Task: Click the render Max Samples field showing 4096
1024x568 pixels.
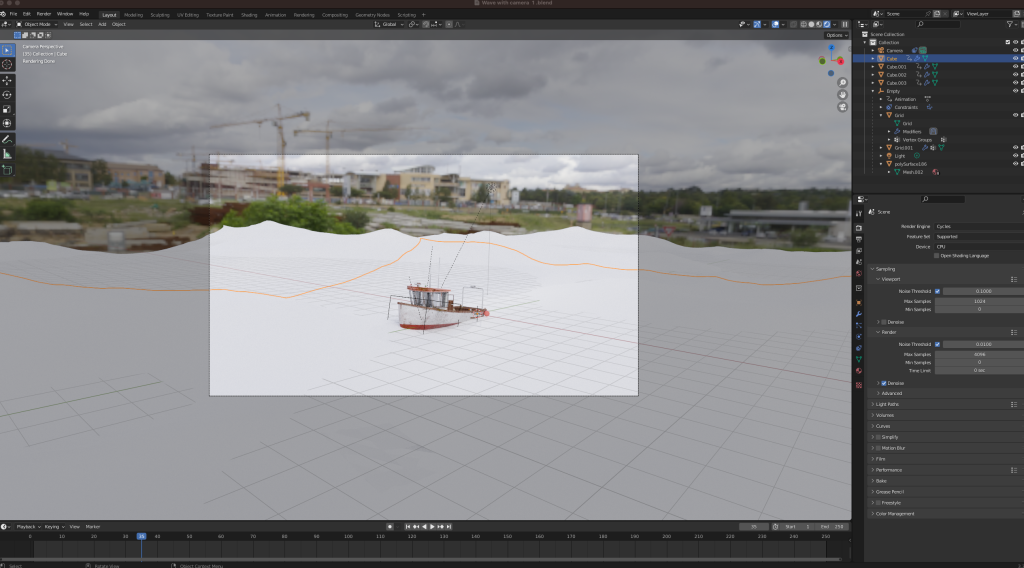Action: point(978,354)
